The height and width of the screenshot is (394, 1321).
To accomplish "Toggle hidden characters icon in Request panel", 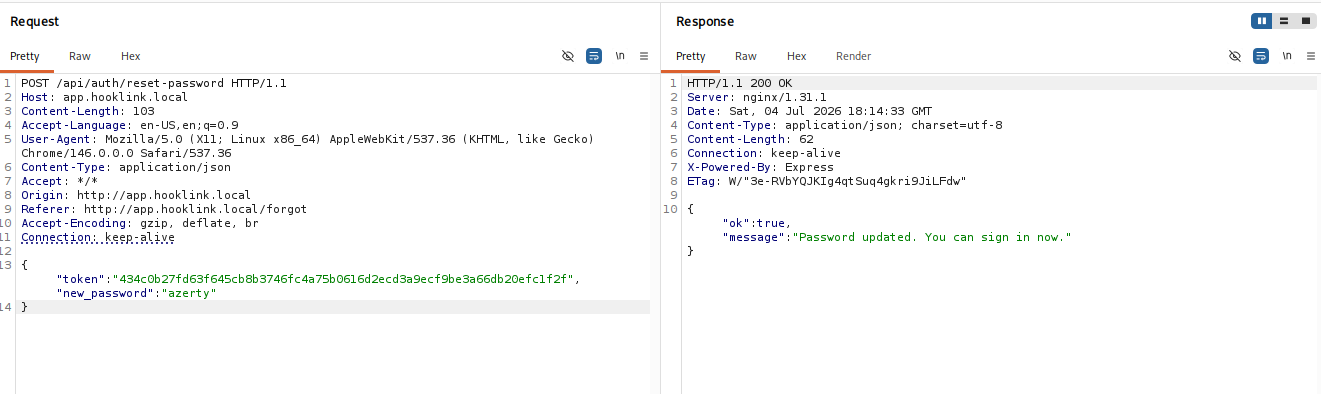I will 568,56.
